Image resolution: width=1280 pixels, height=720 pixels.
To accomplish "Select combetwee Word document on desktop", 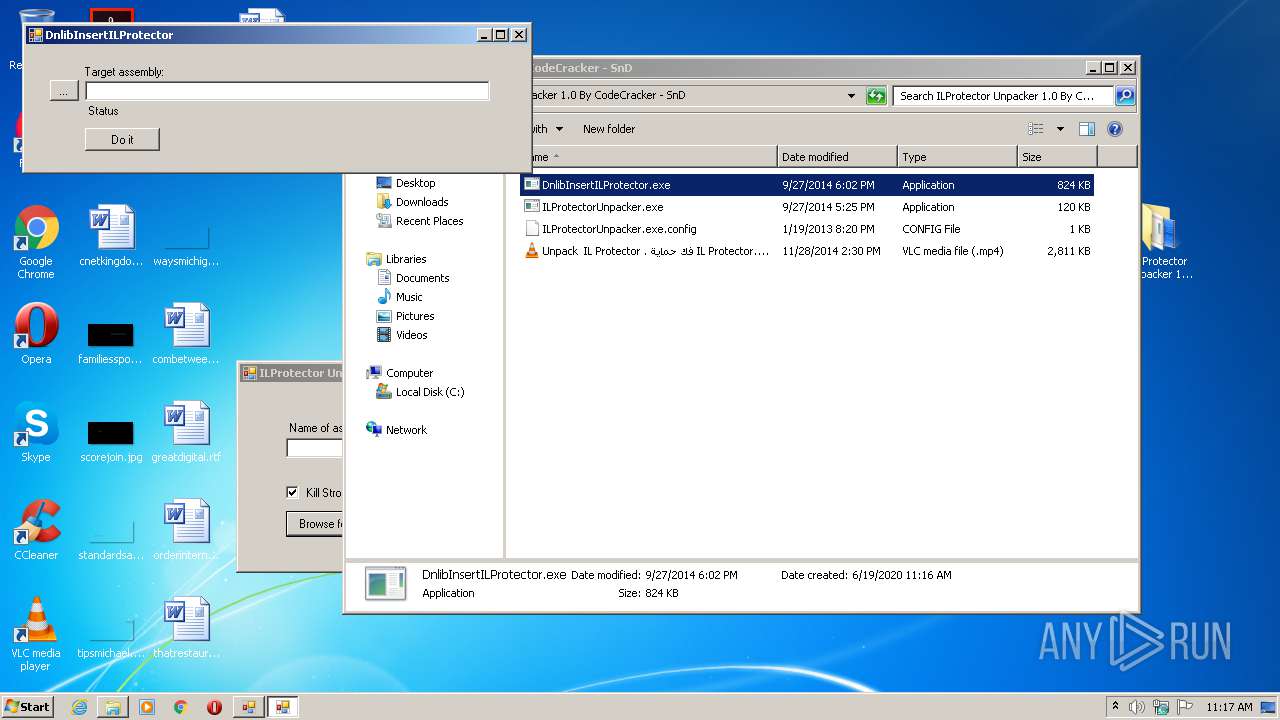I will coord(186,334).
